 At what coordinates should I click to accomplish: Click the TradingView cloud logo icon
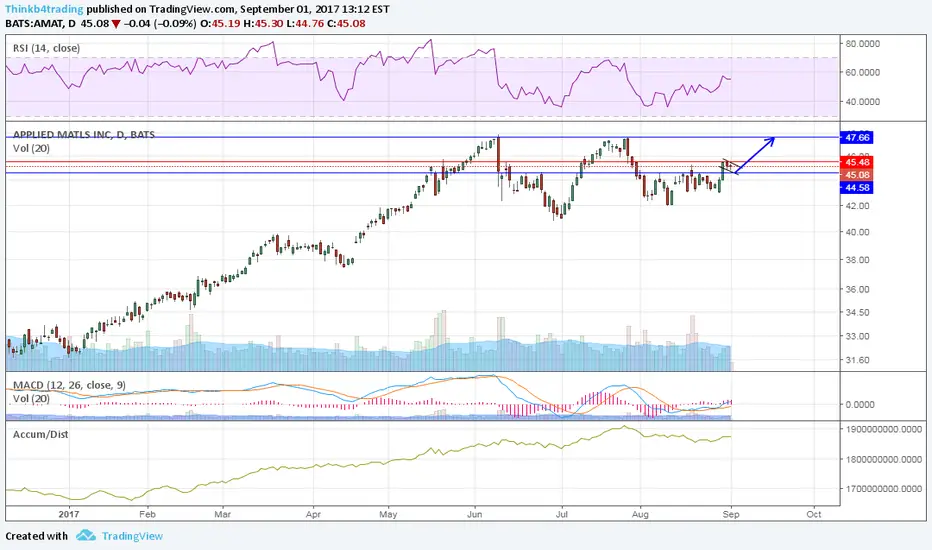(x=86, y=535)
